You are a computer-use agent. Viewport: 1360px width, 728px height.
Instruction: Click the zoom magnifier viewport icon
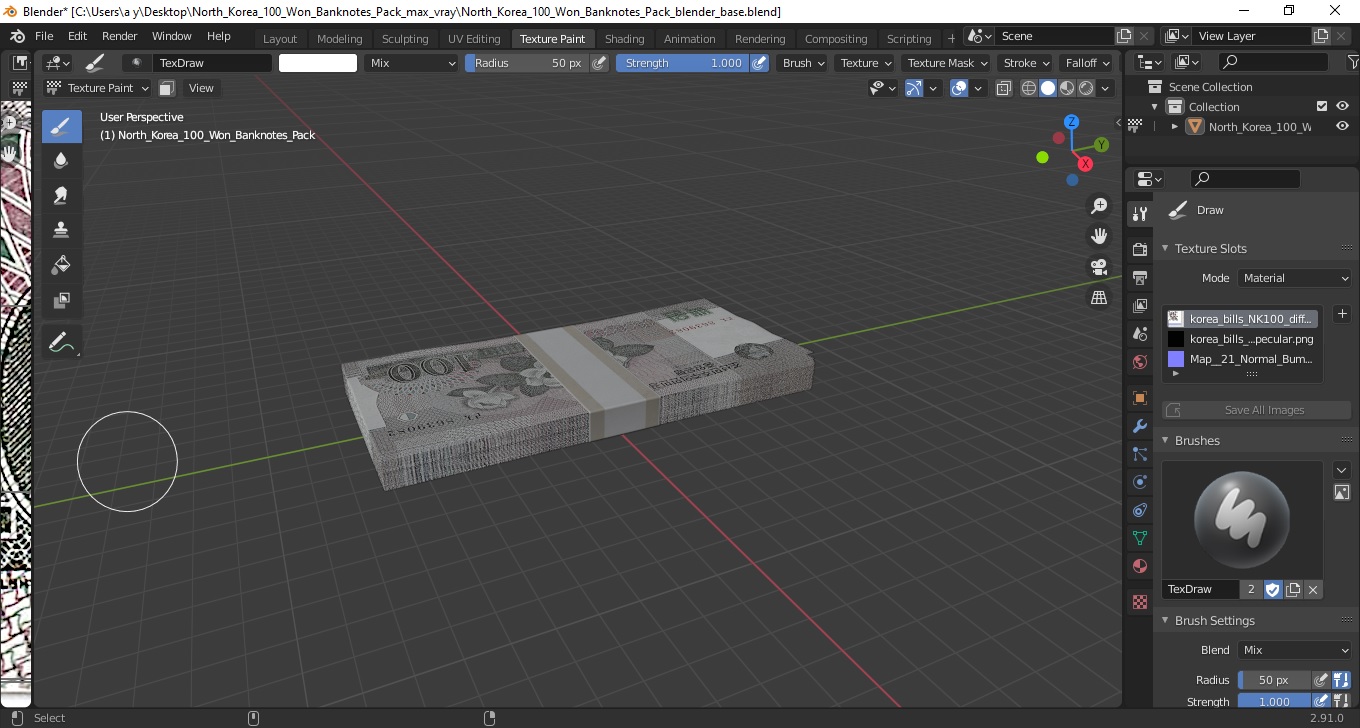[x=1099, y=205]
